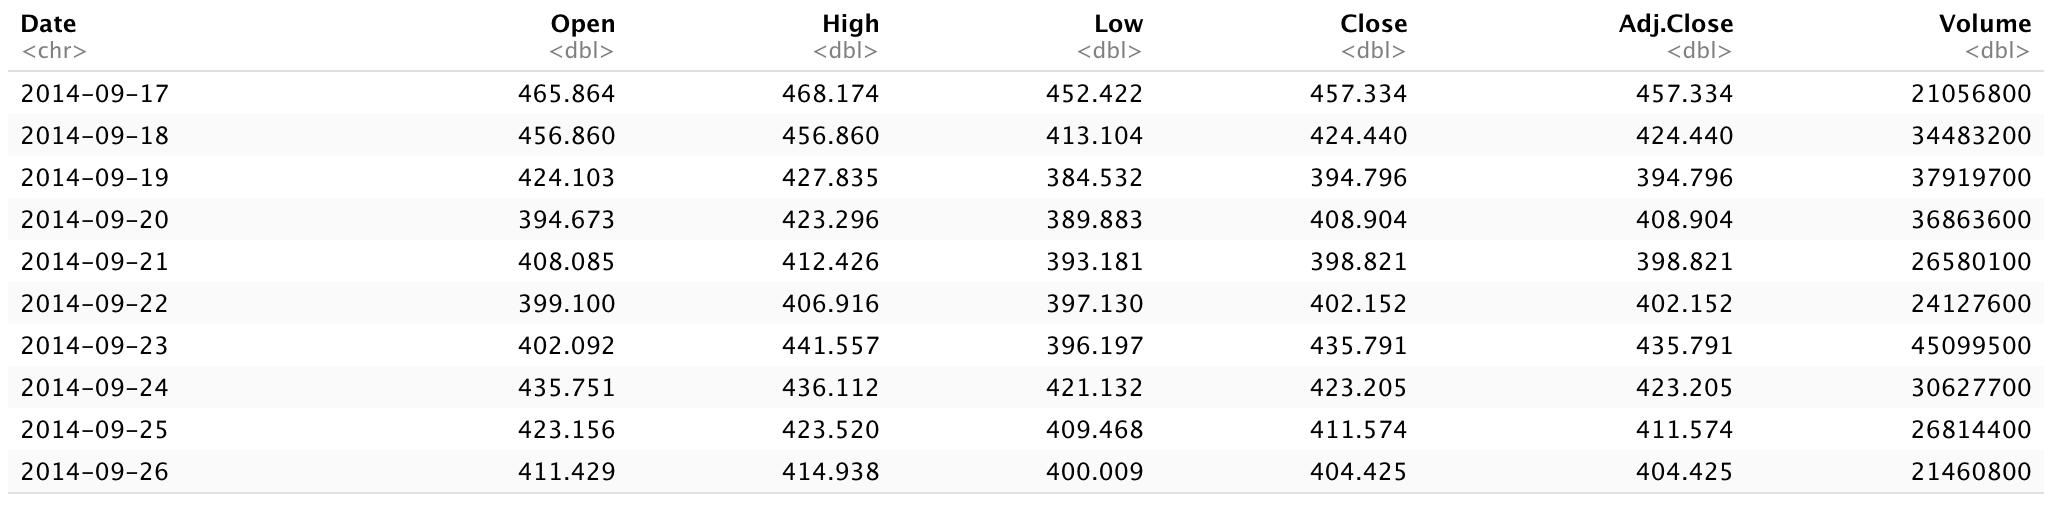
Task: Select Close value 435.791
Action: 1359,346
